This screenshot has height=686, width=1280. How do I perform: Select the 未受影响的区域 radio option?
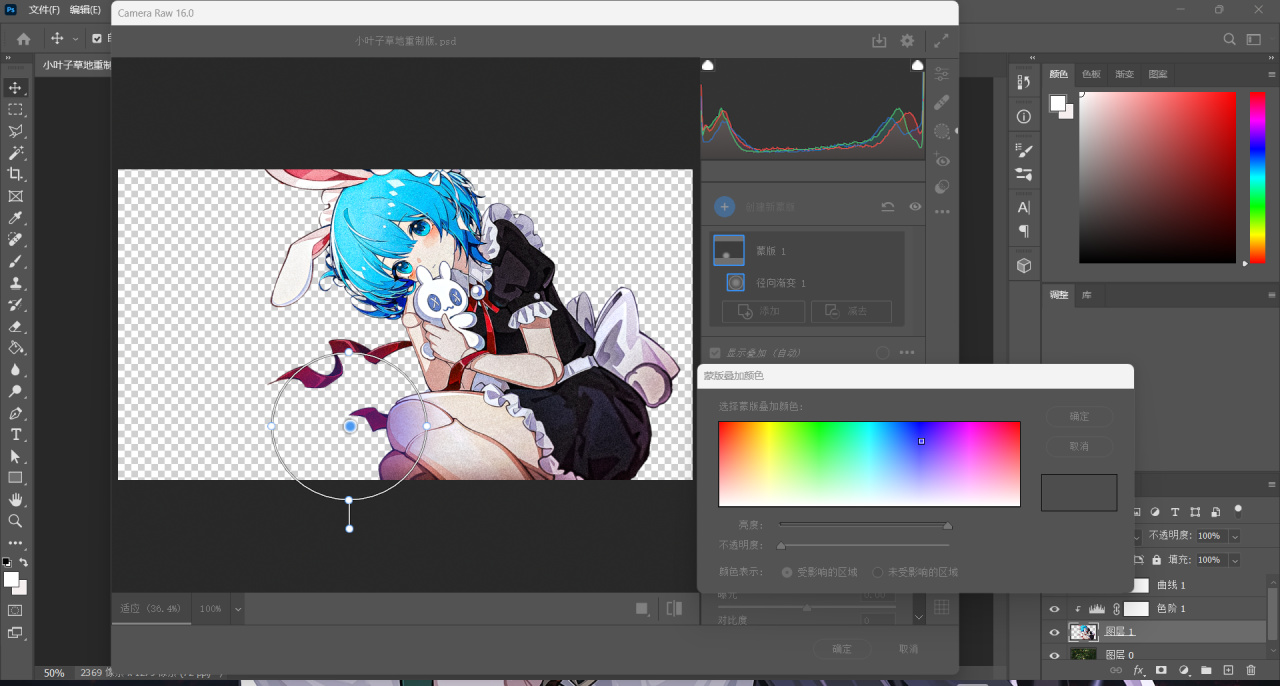pos(878,572)
